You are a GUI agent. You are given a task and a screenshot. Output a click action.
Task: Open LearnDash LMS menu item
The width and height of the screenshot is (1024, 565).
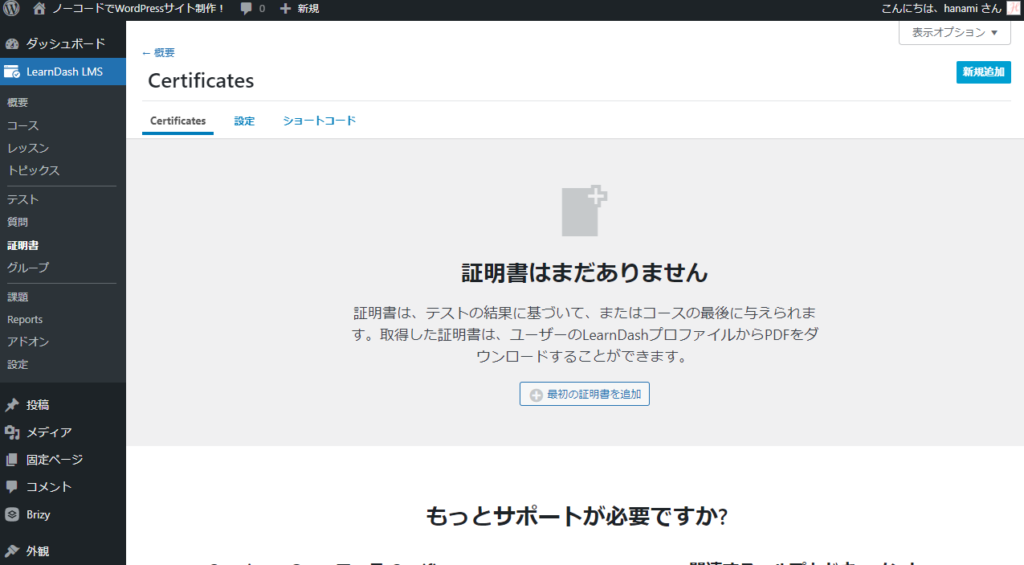tap(63, 72)
